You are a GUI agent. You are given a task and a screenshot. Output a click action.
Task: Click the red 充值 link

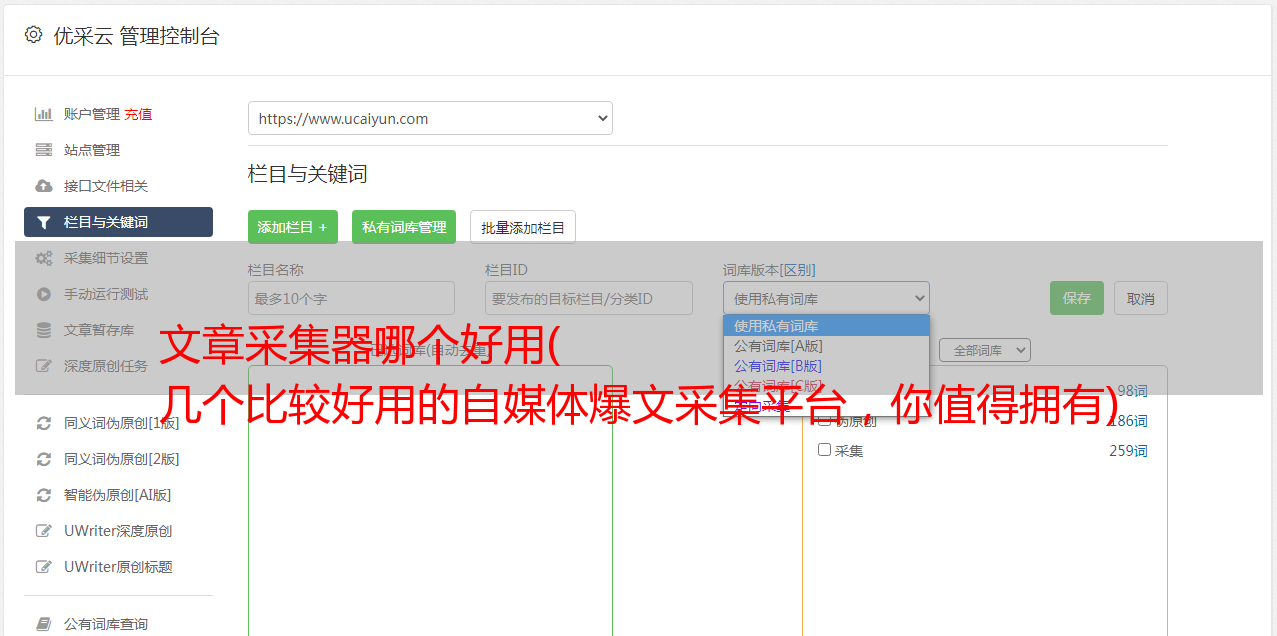click(x=138, y=114)
